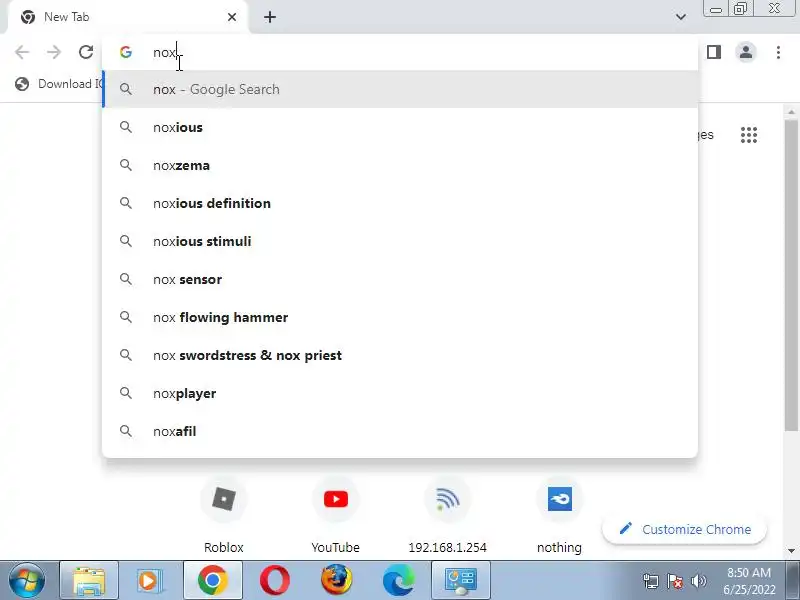Close the New Tab tab

[232, 17]
